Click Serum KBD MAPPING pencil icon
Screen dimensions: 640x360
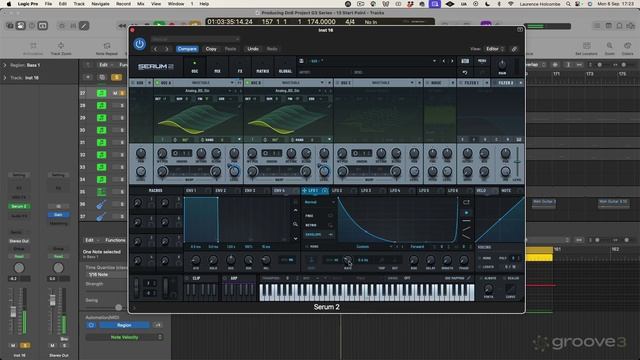469,278
